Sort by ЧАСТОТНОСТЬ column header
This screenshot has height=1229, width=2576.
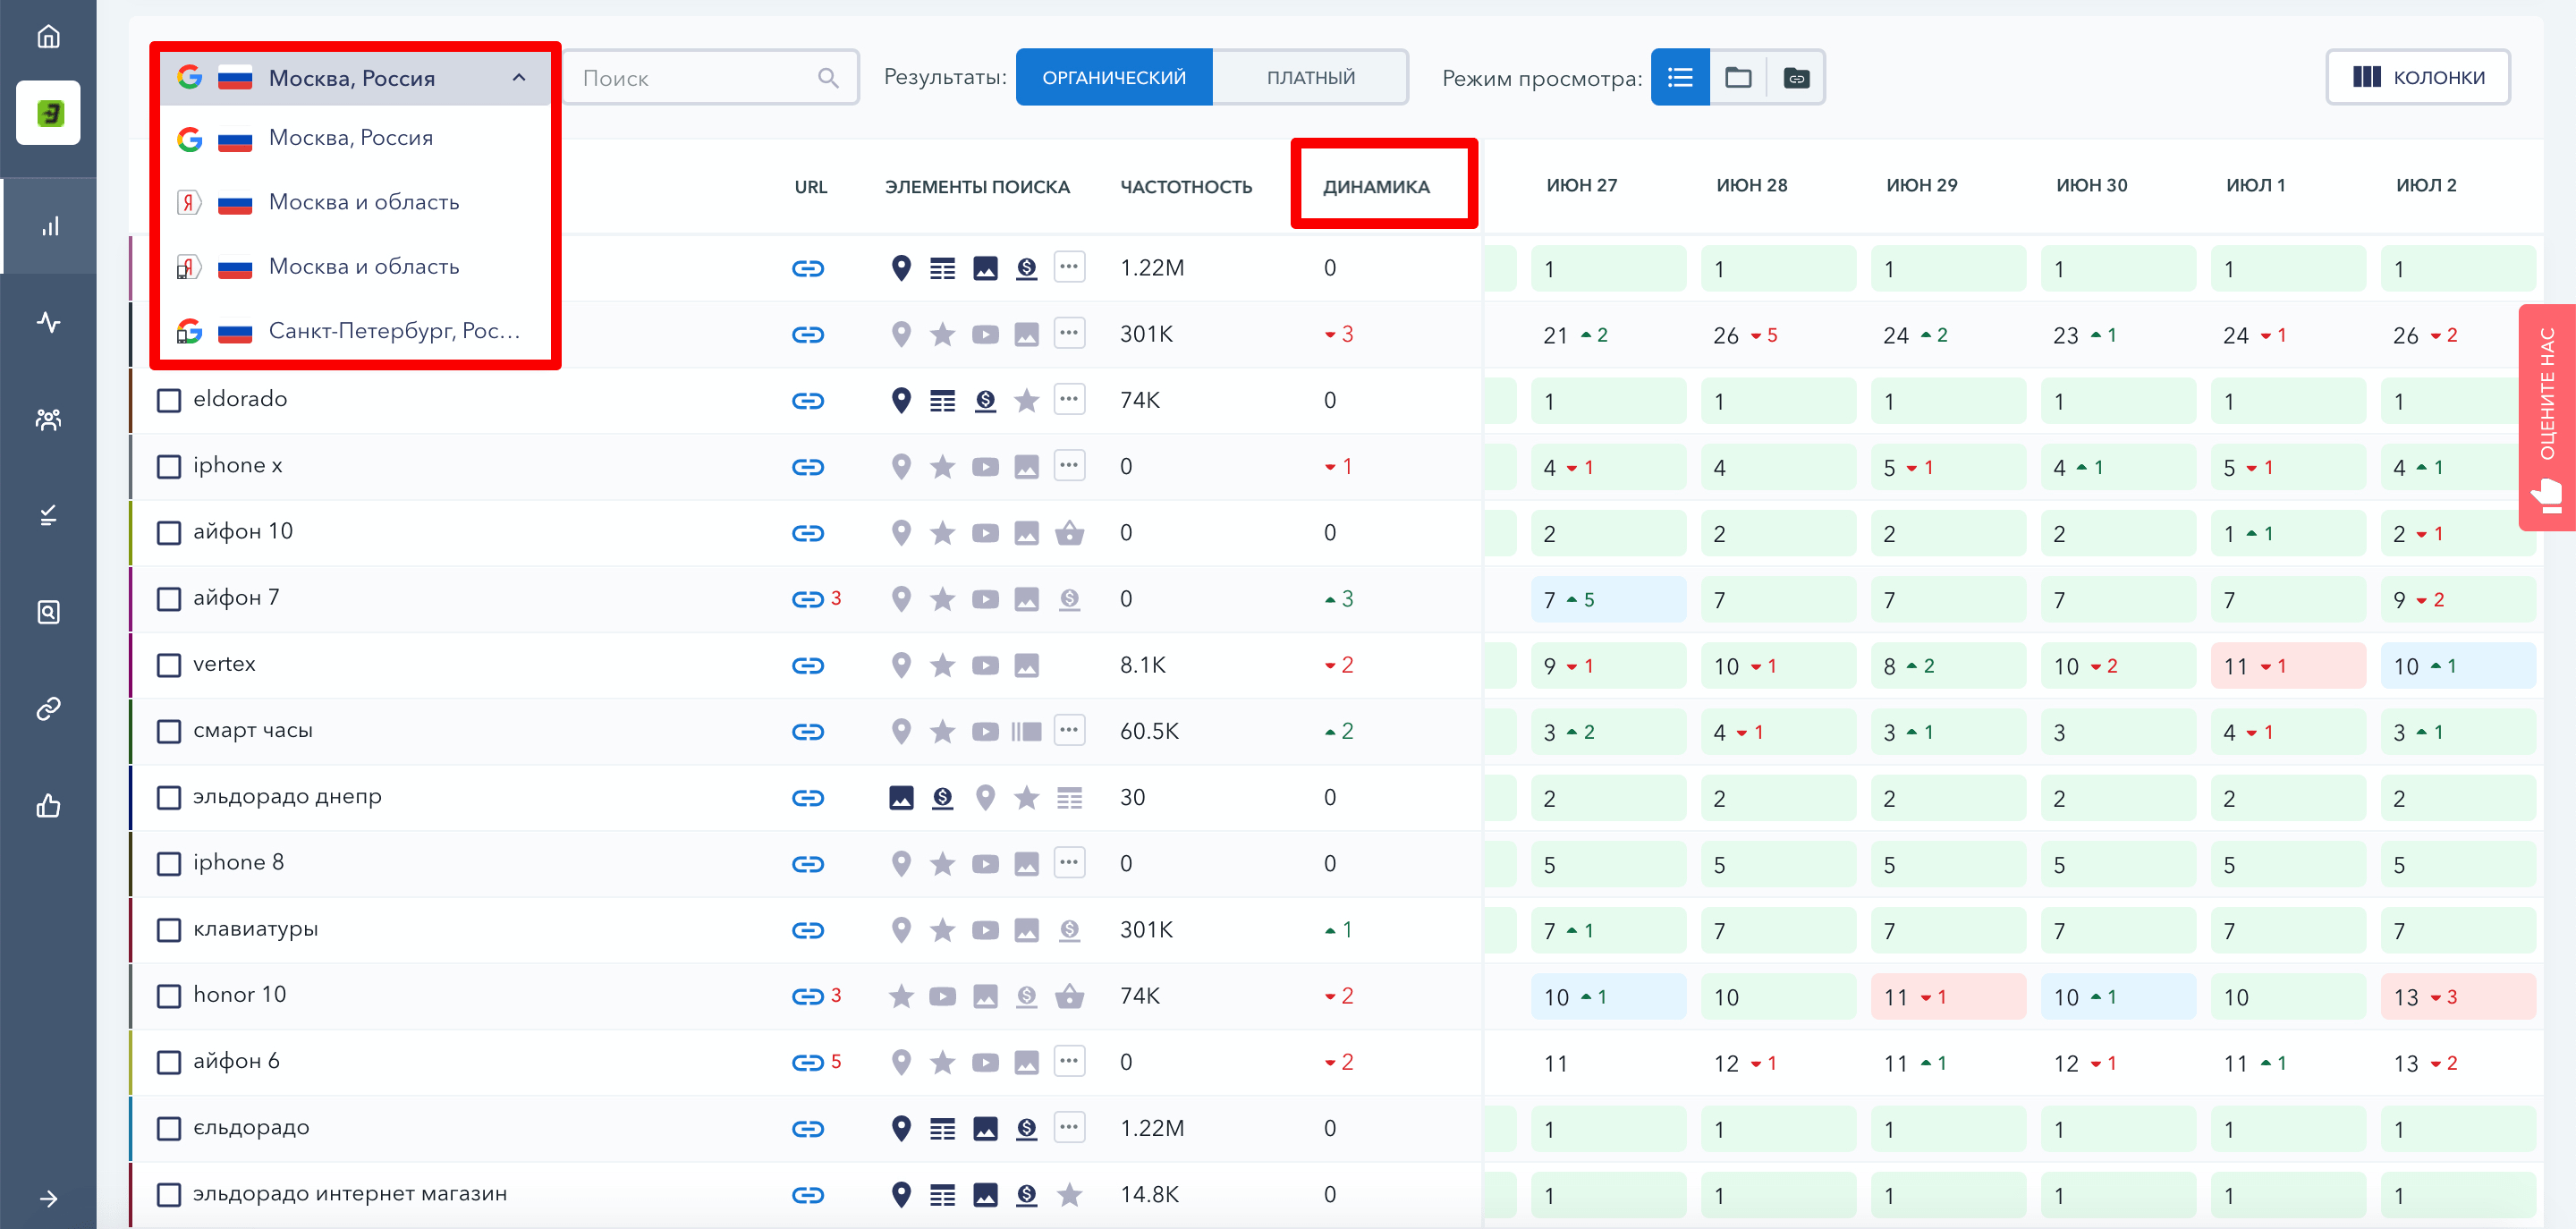tap(1186, 187)
